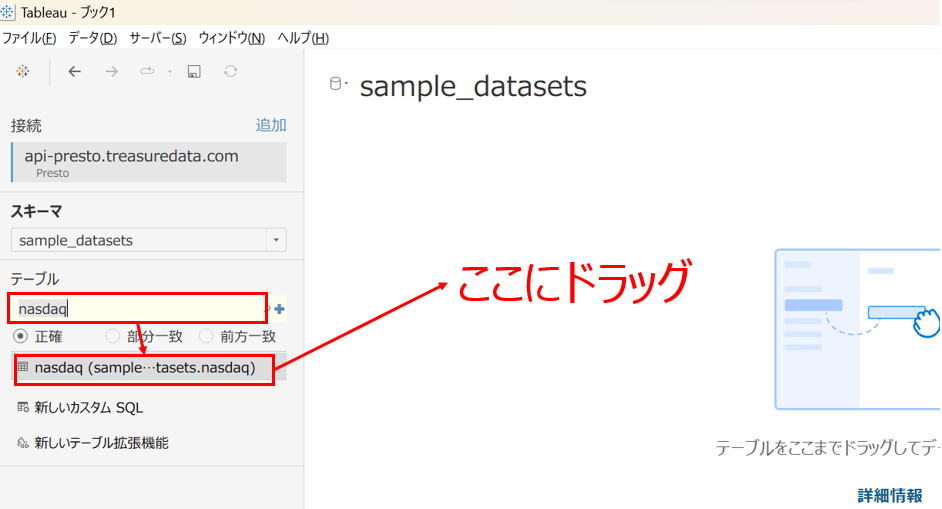Screen dimensions: 942x509
Task: Click the テーブル heading label
Action: pyautogui.click(x=35, y=279)
